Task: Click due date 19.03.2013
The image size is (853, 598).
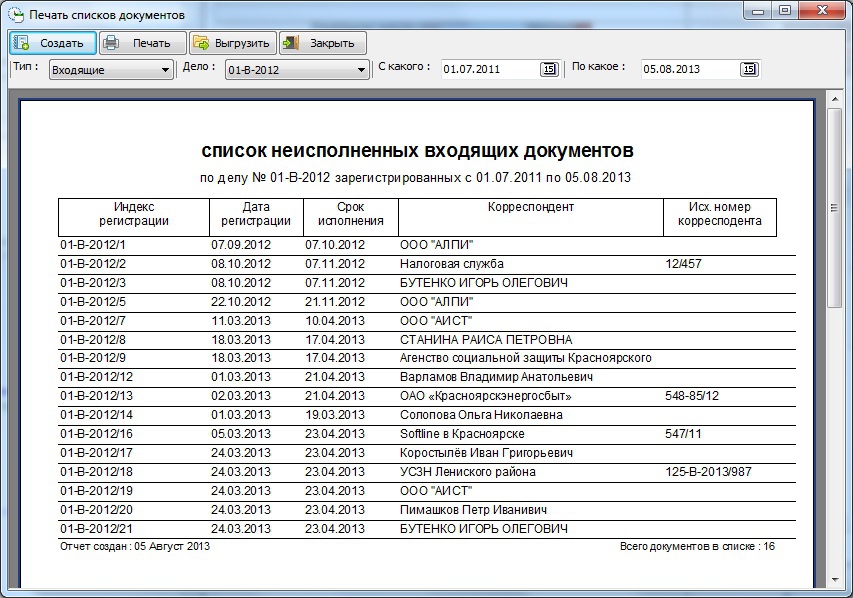Action: pos(335,415)
